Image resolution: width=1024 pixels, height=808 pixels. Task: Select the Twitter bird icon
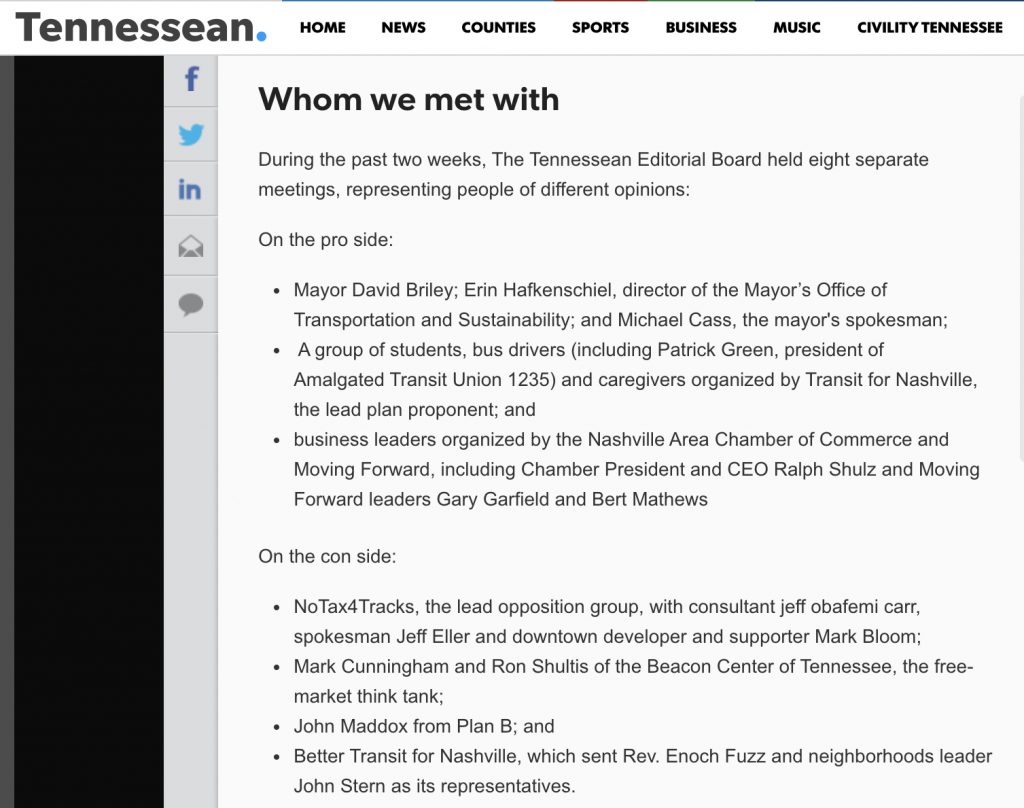[x=190, y=134]
